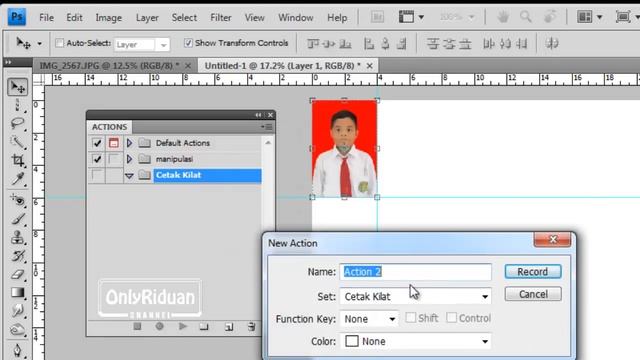Create new set in Actions panel
The width and height of the screenshot is (640, 360).
204,327
